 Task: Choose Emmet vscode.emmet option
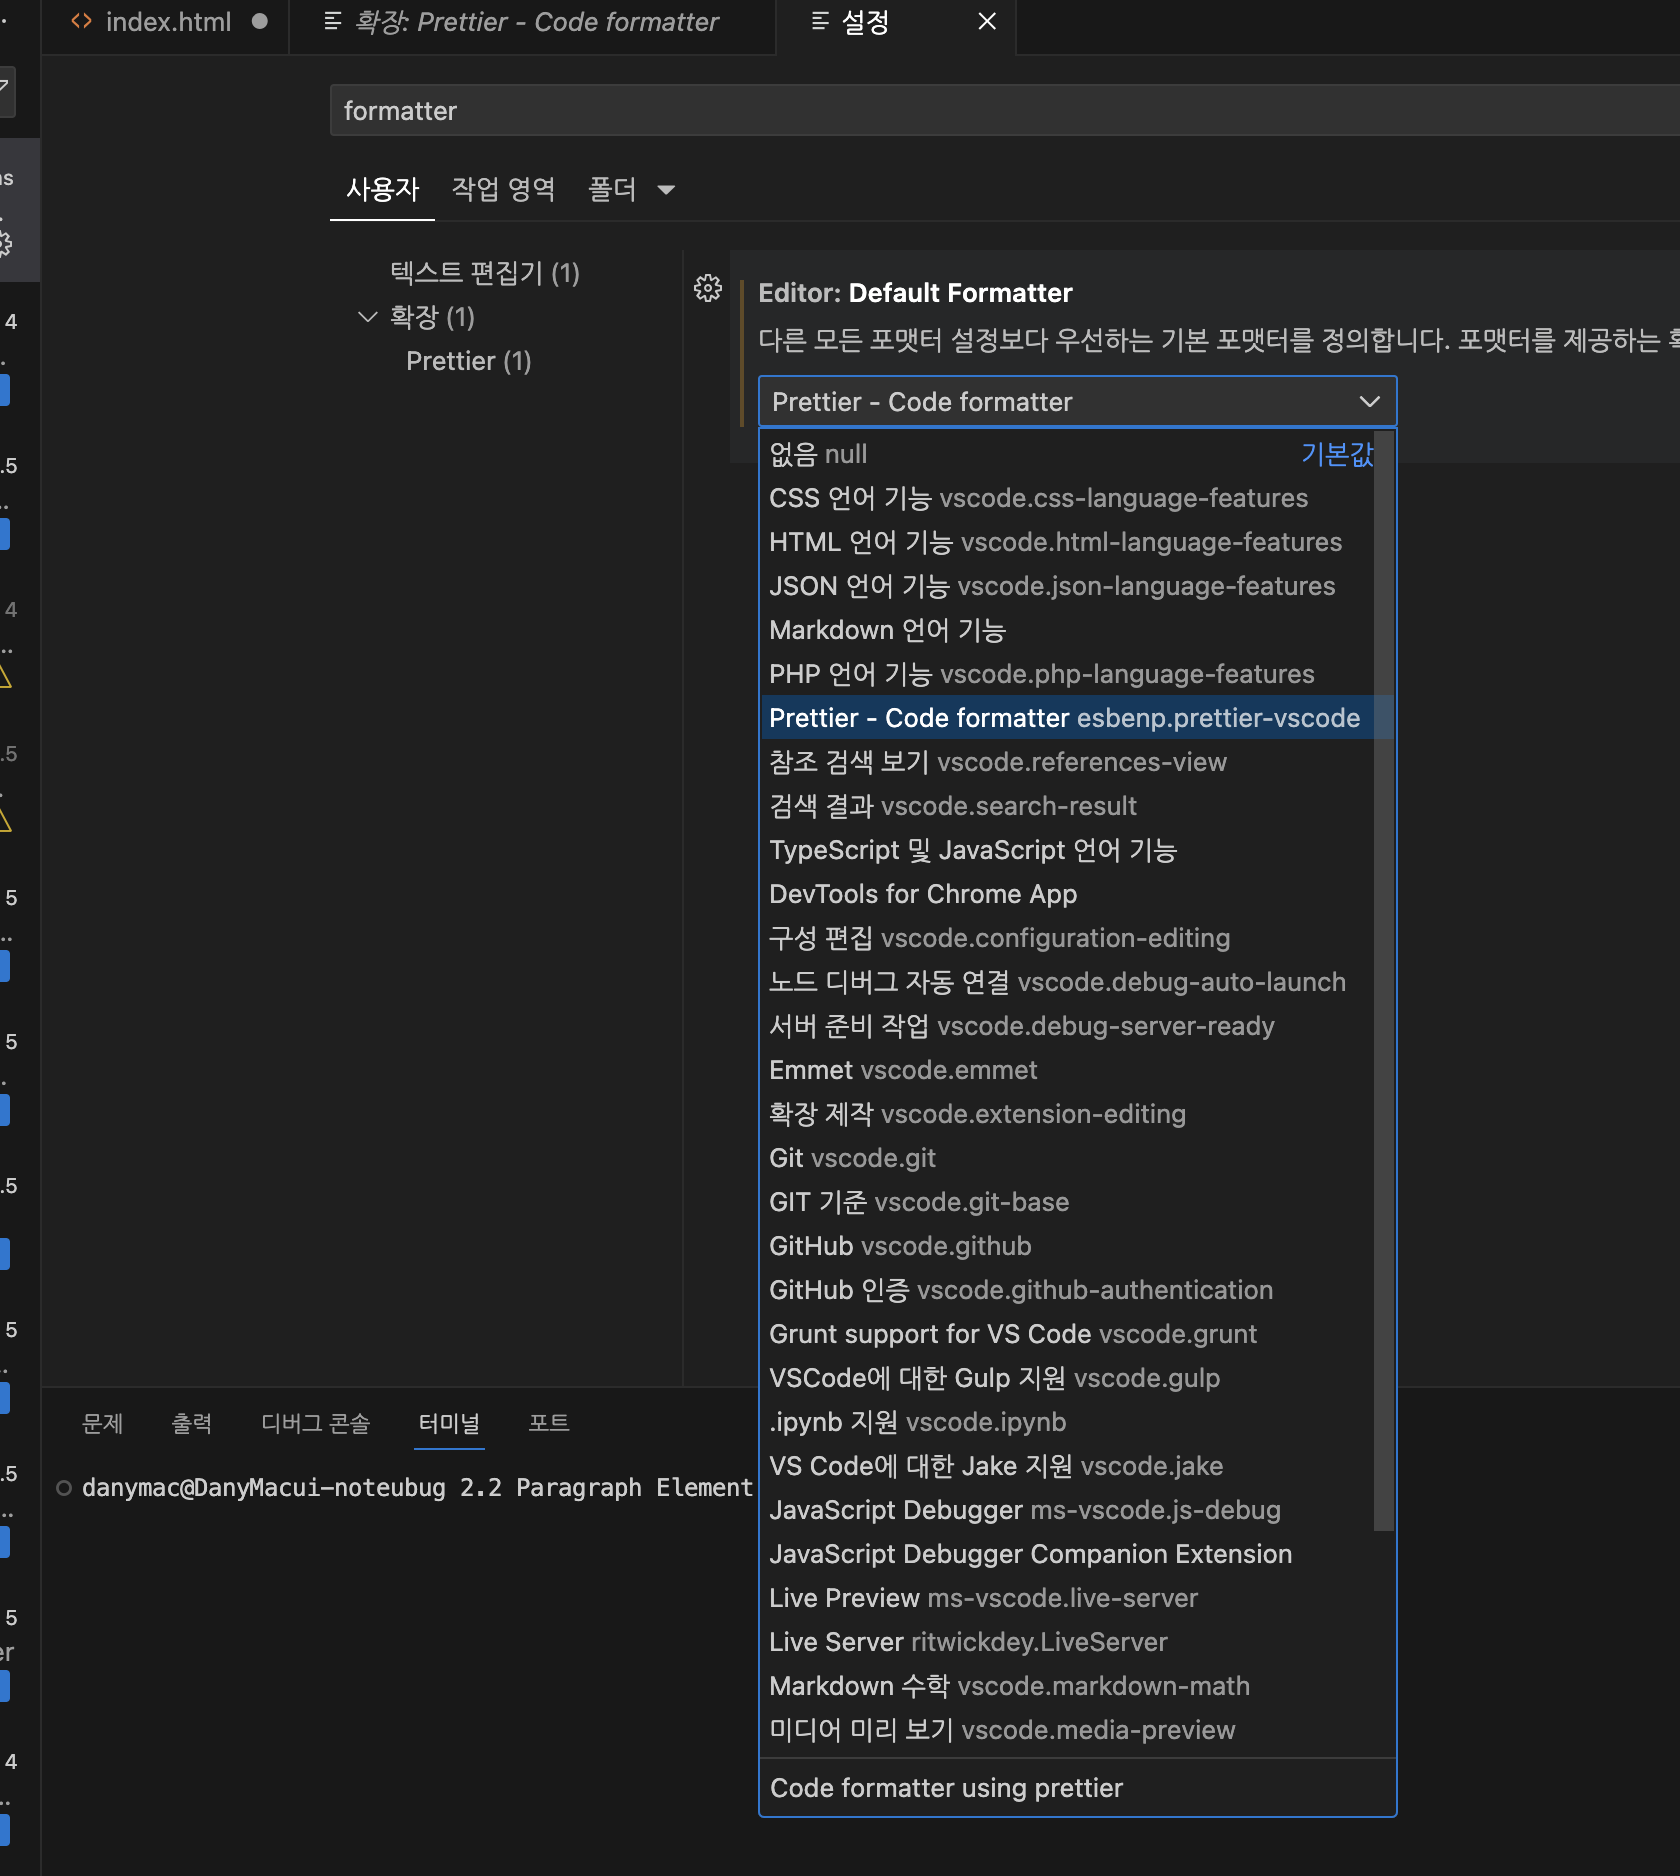[x=1067, y=1070]
